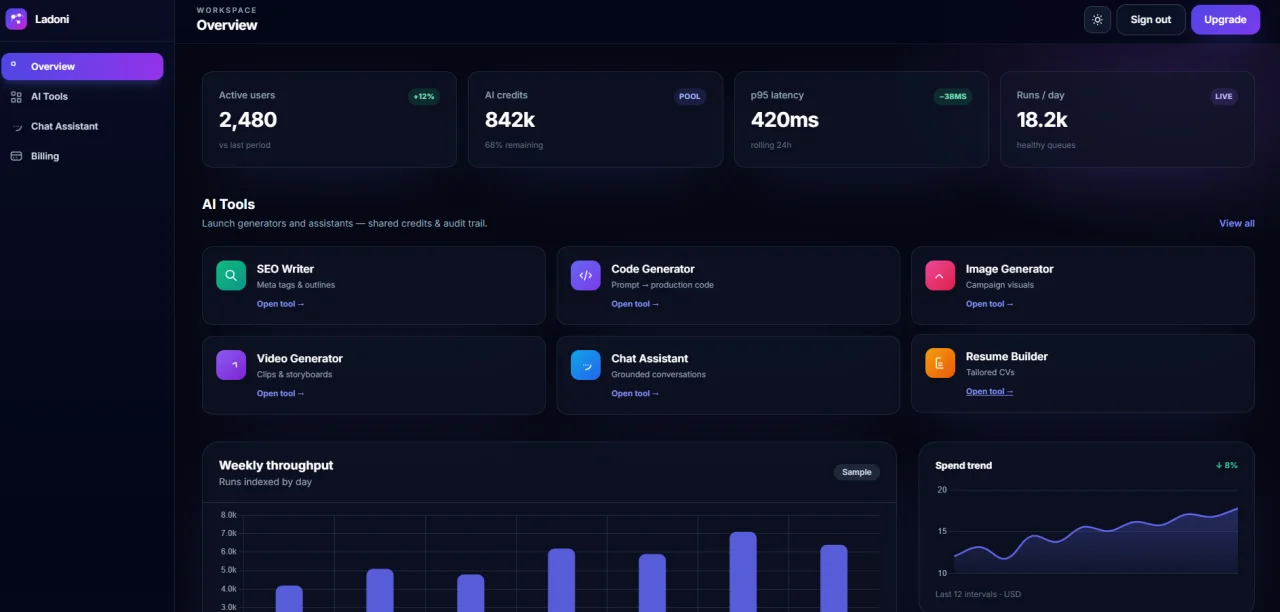Click the Sample badge on Weekly throughput
Screen dimensions: 1280x612
[857, 472]
